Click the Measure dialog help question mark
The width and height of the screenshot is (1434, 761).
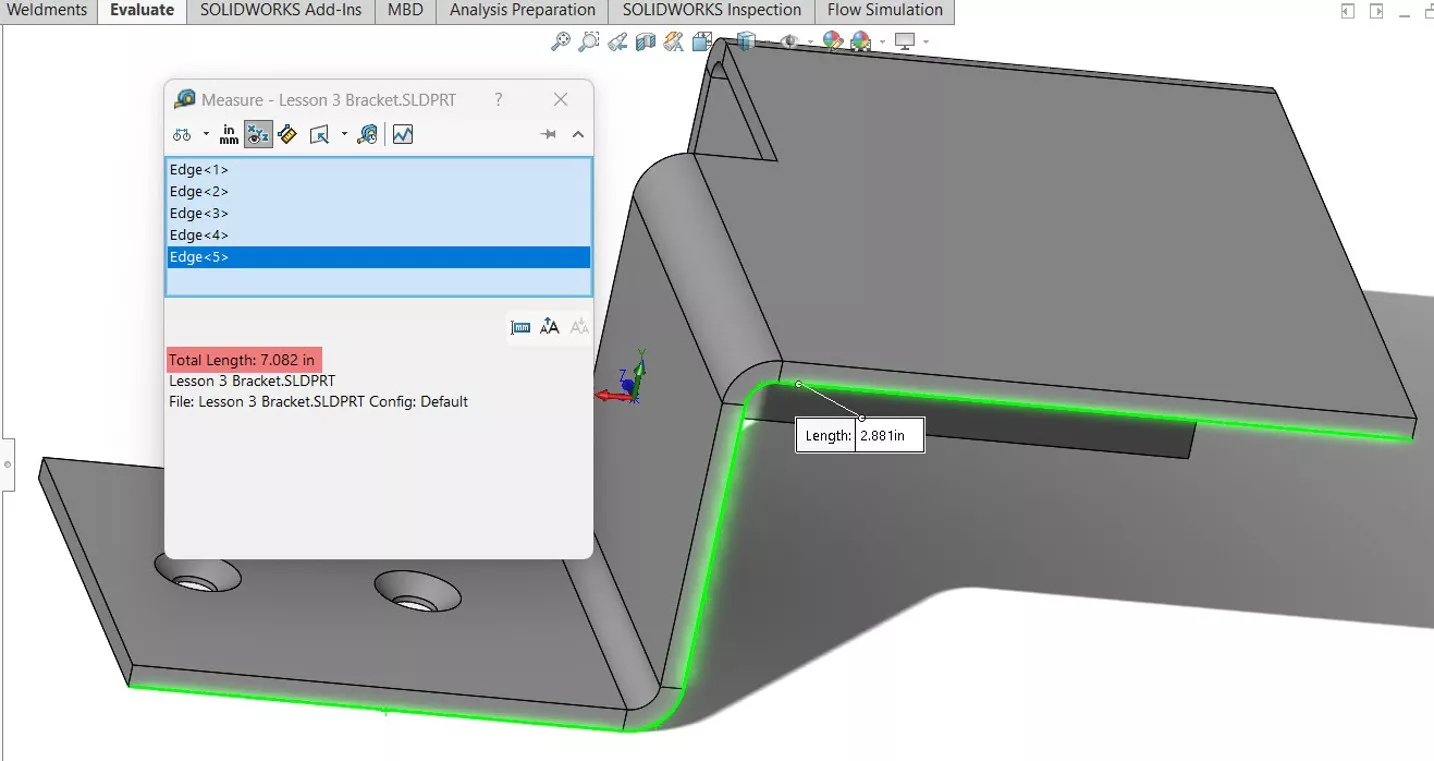coord(498,99)
